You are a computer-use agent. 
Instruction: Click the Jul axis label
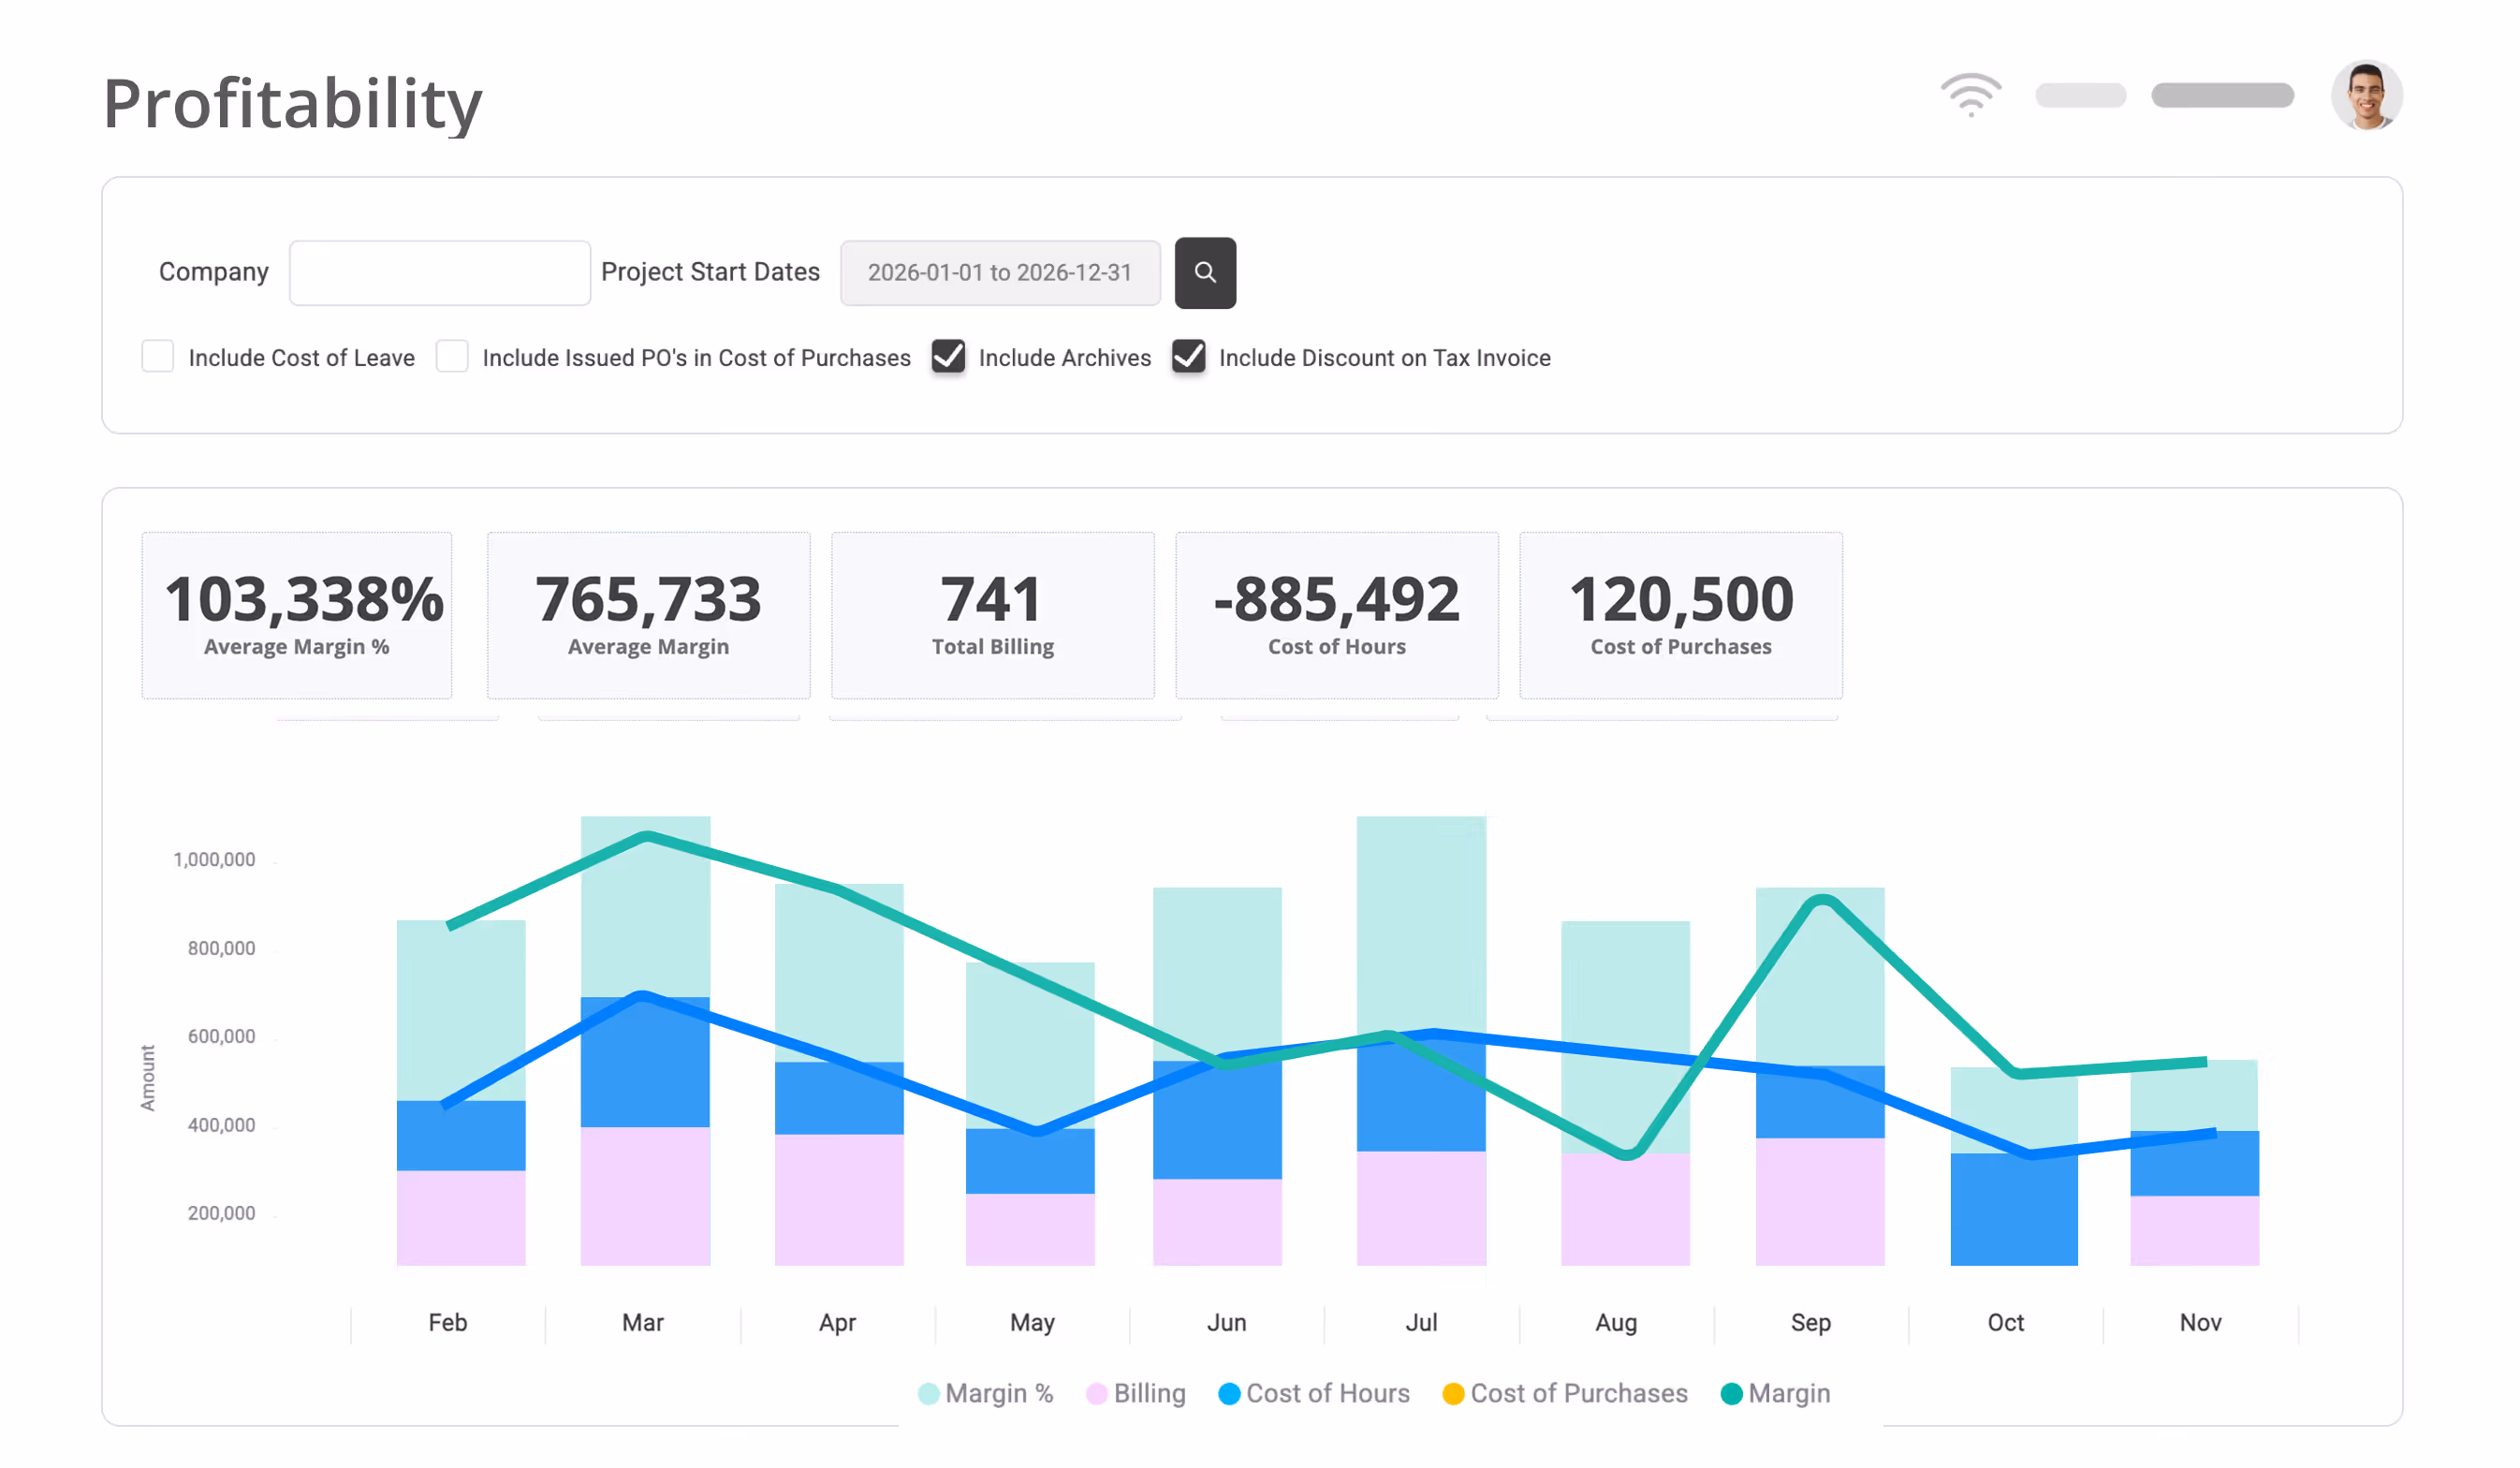coord(1421,1322)
